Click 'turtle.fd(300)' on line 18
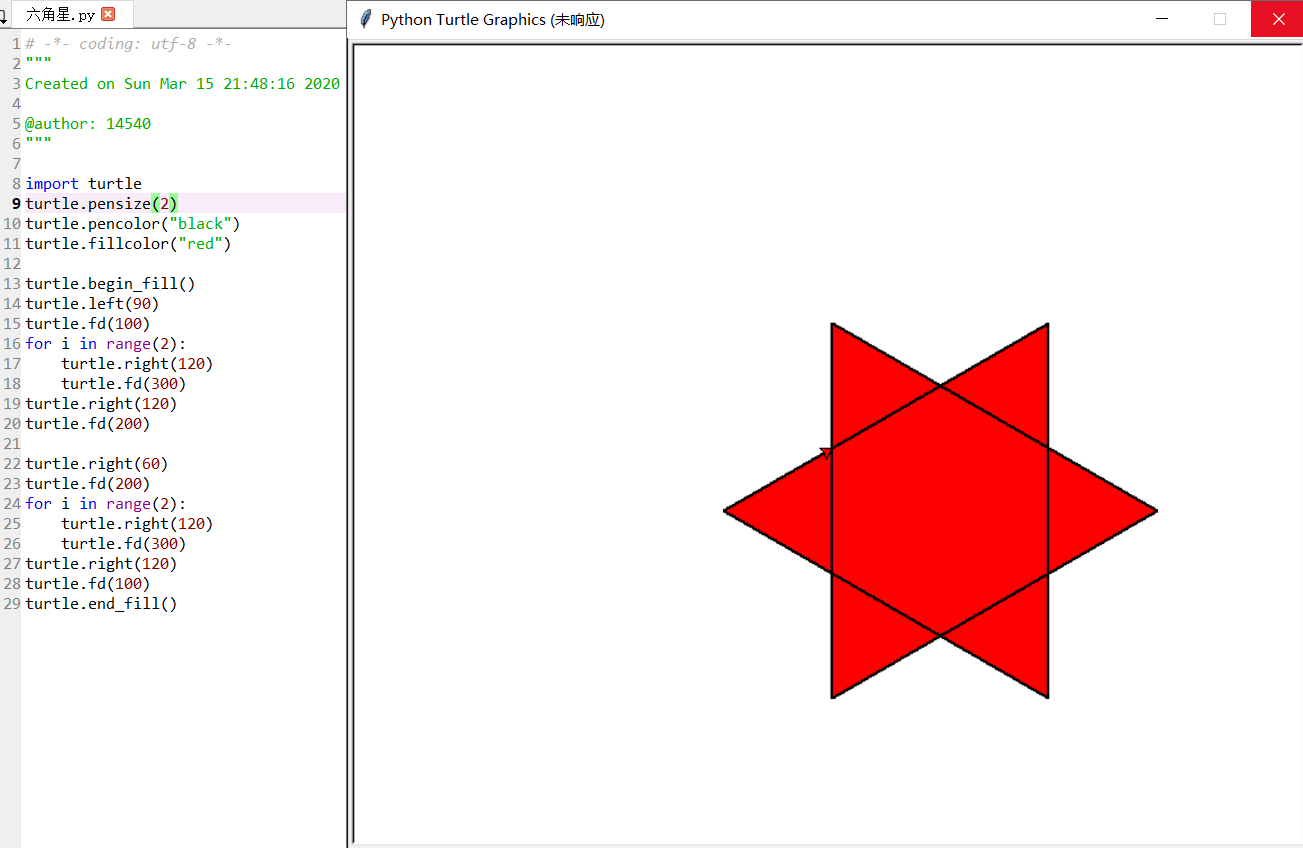Screen dimensions: 1303x848 click(x=124, y=383)
